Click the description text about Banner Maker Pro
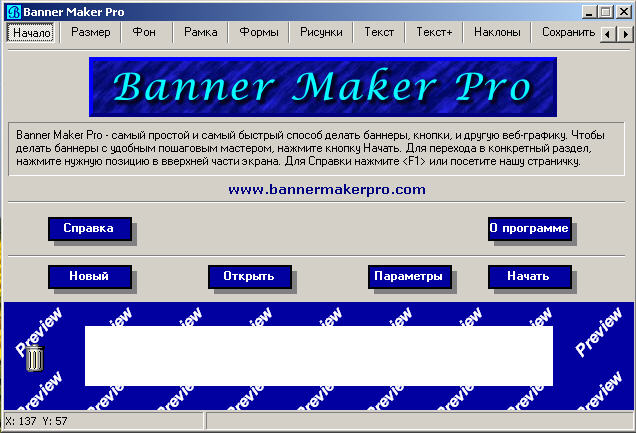Image resolution: width=636 pixels, height=433 pixels. [x=316, y=148]
